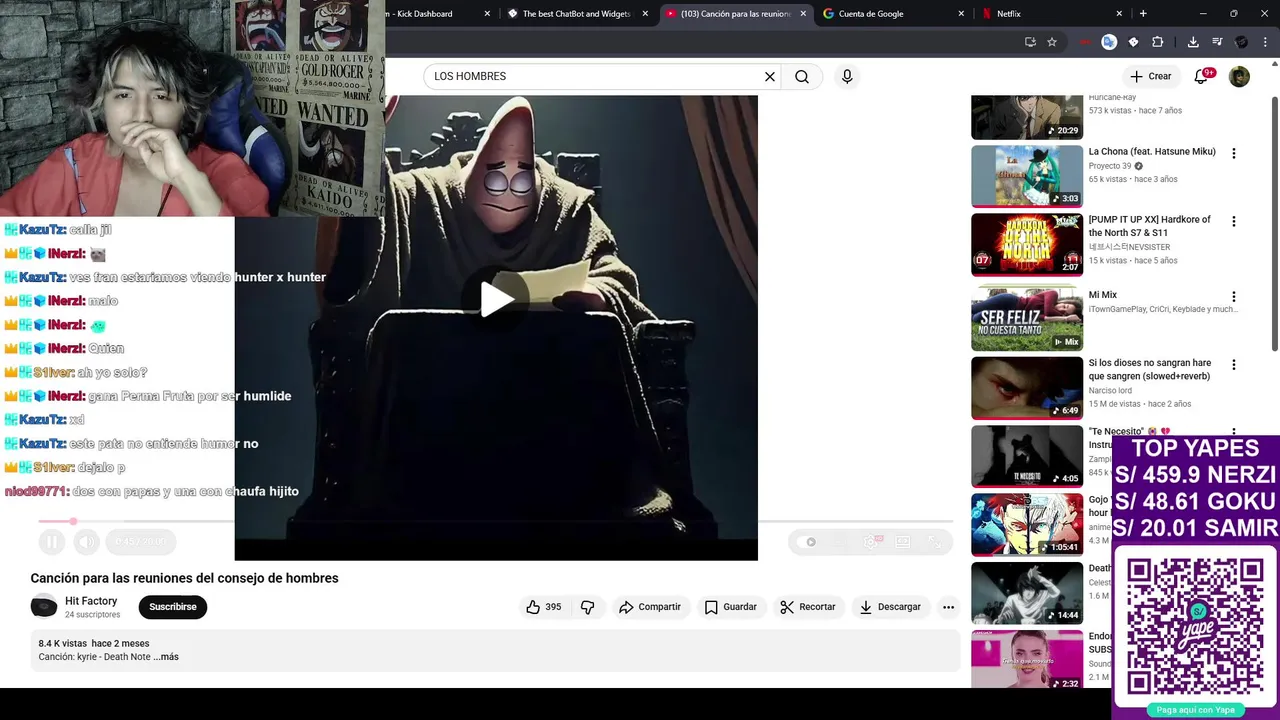Open the Hit Factory channel avatar
Viewport: 1280px width, 720px height.
tap(44, 607)
